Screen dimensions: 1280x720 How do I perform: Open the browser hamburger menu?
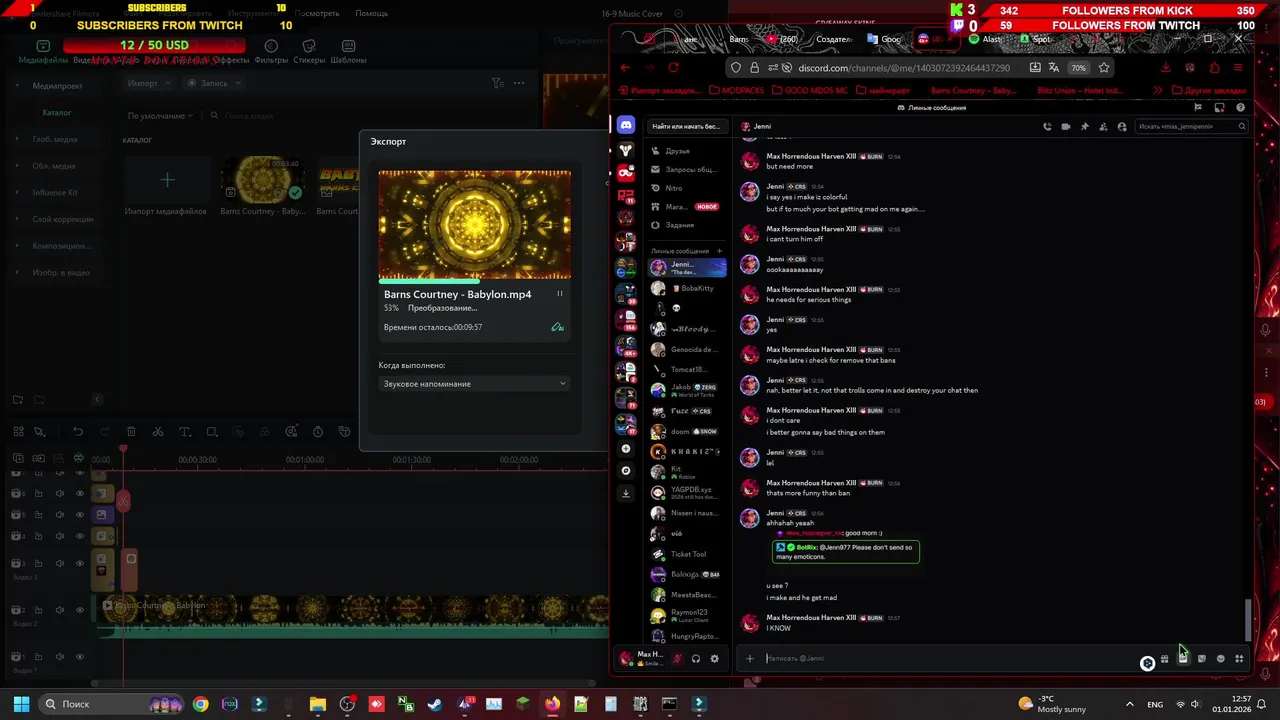tap(1238, 68)
